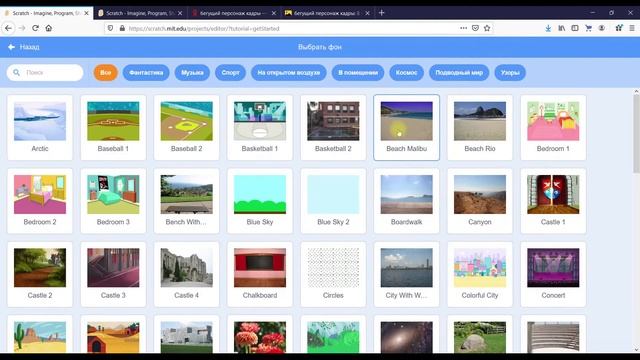
Task: Click the Поиск search field
Action: 45,73
